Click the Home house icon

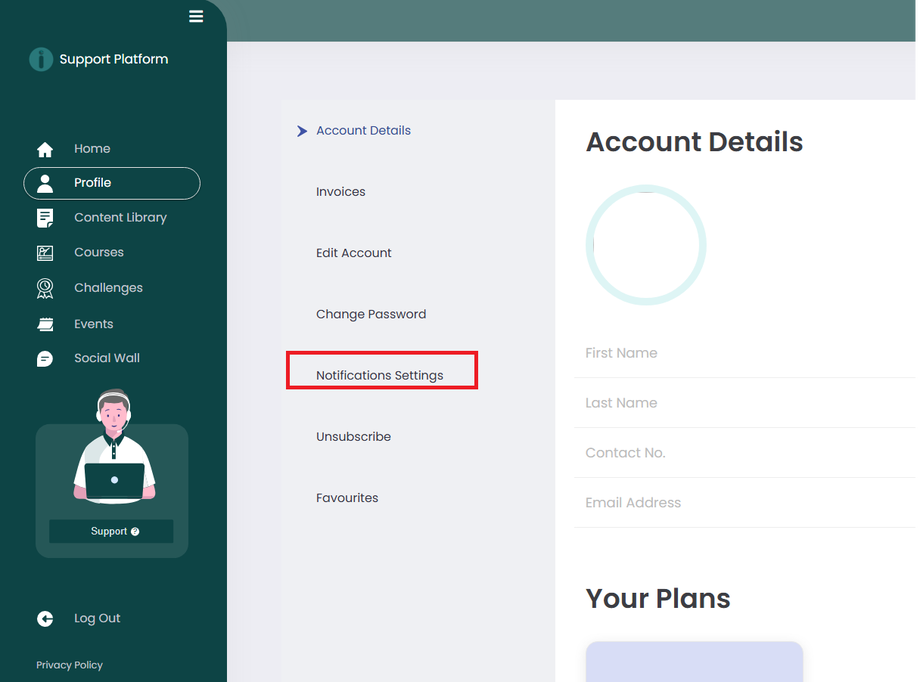[45, 149]
